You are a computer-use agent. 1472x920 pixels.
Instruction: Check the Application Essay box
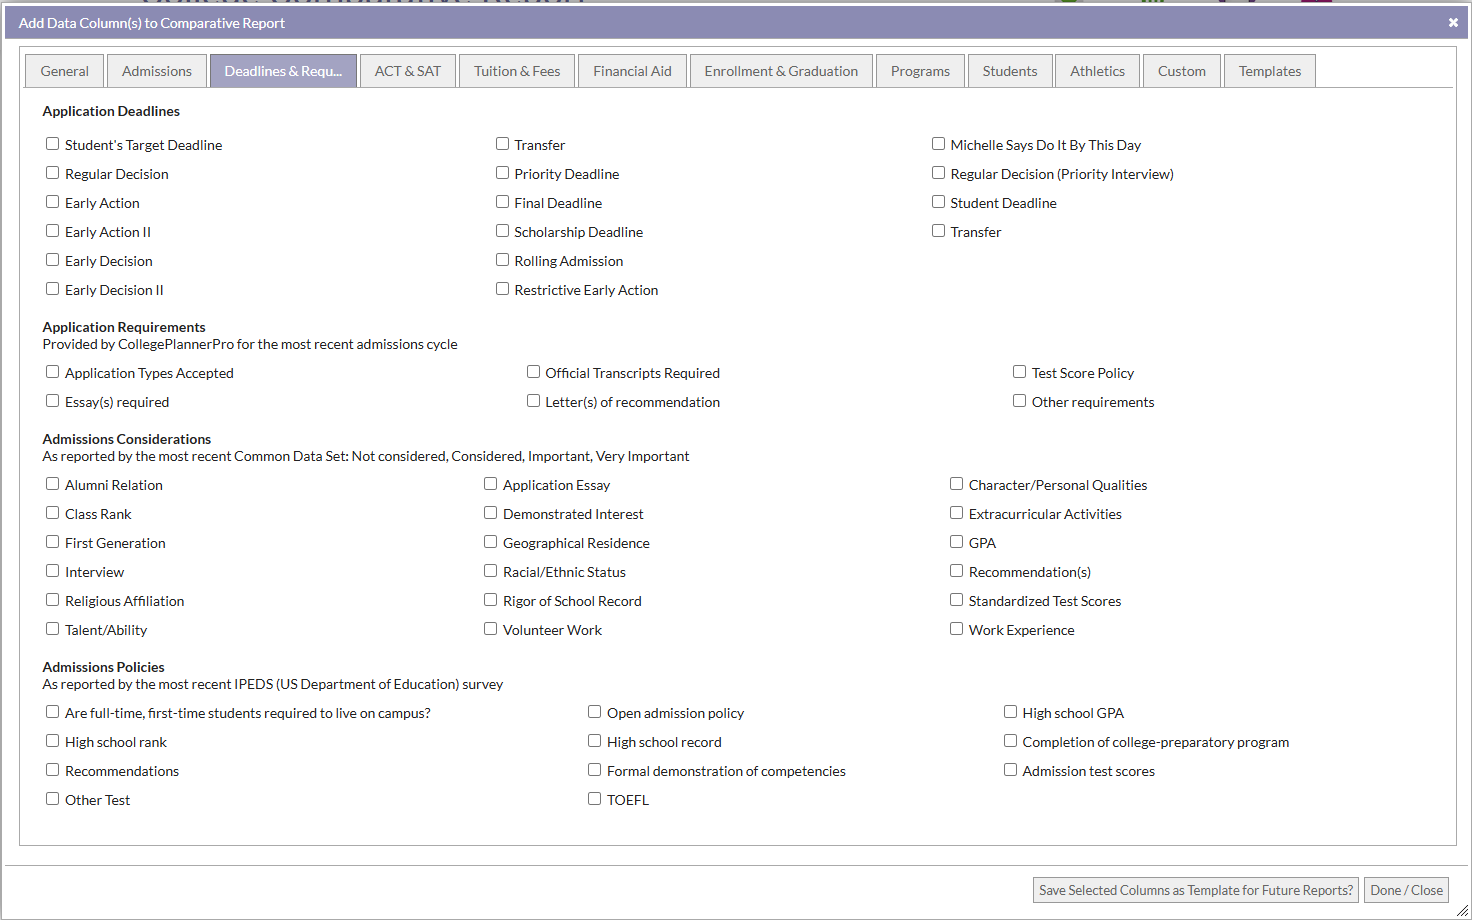pos(490,484)
